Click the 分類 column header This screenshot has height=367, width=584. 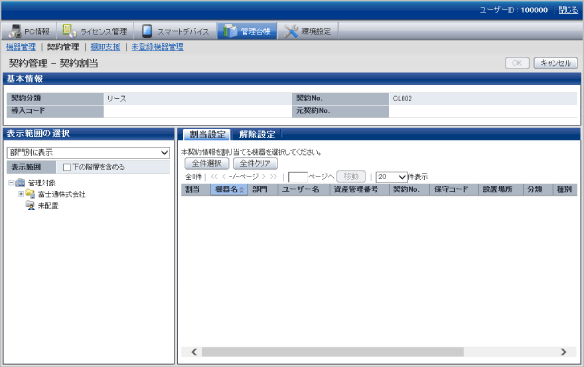(538, 189)
